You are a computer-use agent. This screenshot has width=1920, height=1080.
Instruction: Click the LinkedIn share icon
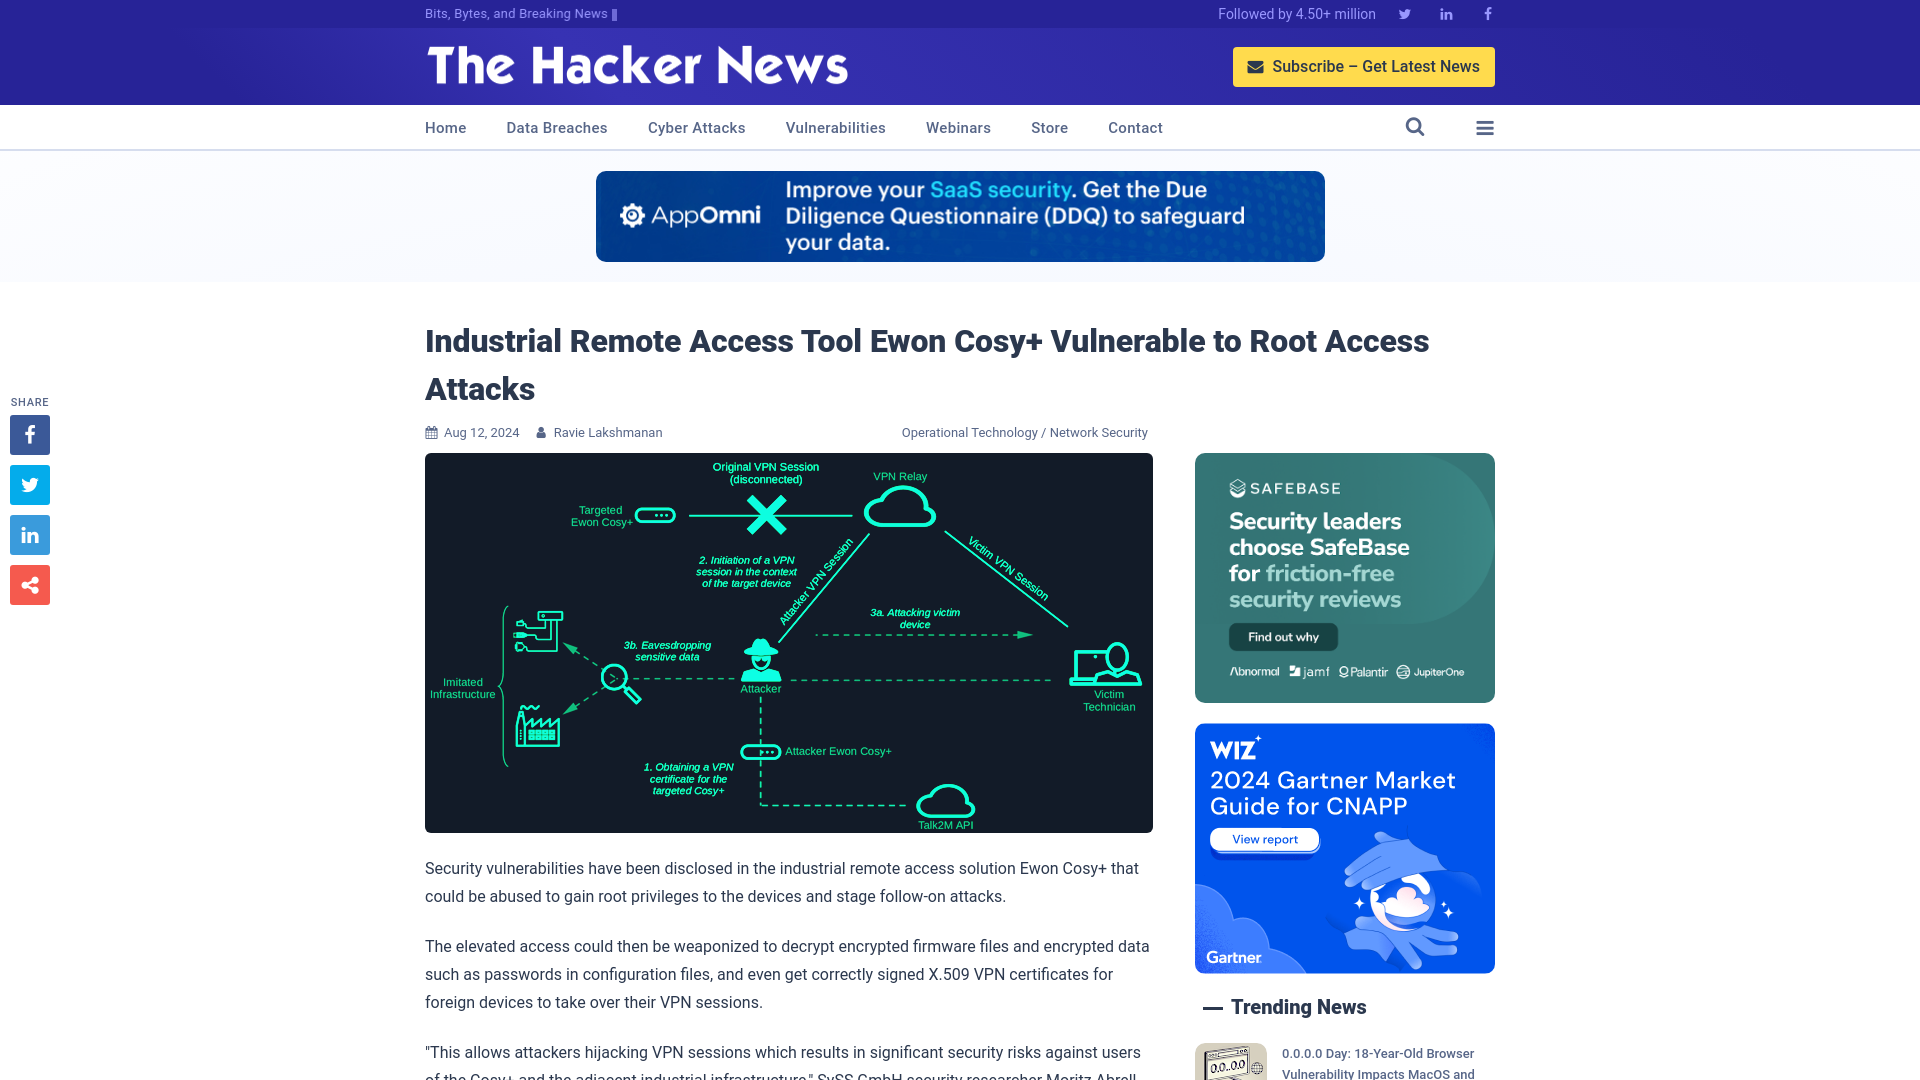29,534
